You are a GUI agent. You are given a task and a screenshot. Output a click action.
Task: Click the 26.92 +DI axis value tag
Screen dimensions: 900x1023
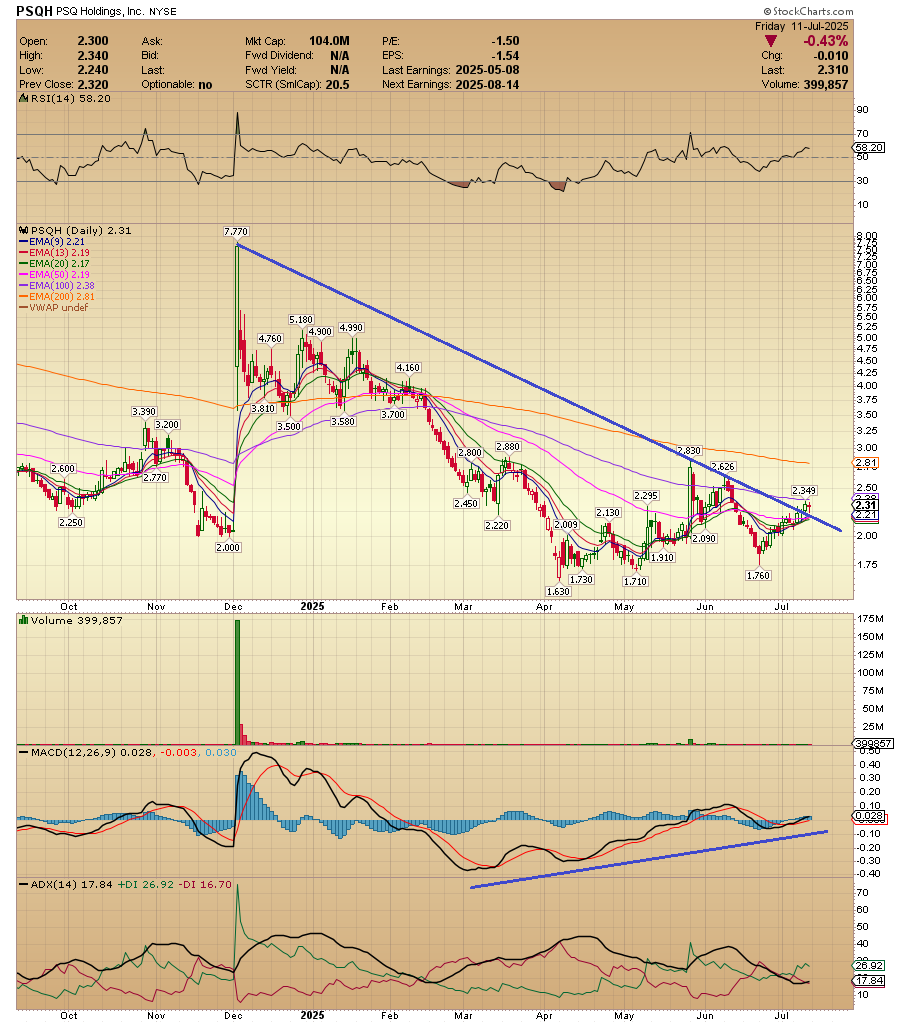click(869, 966)
